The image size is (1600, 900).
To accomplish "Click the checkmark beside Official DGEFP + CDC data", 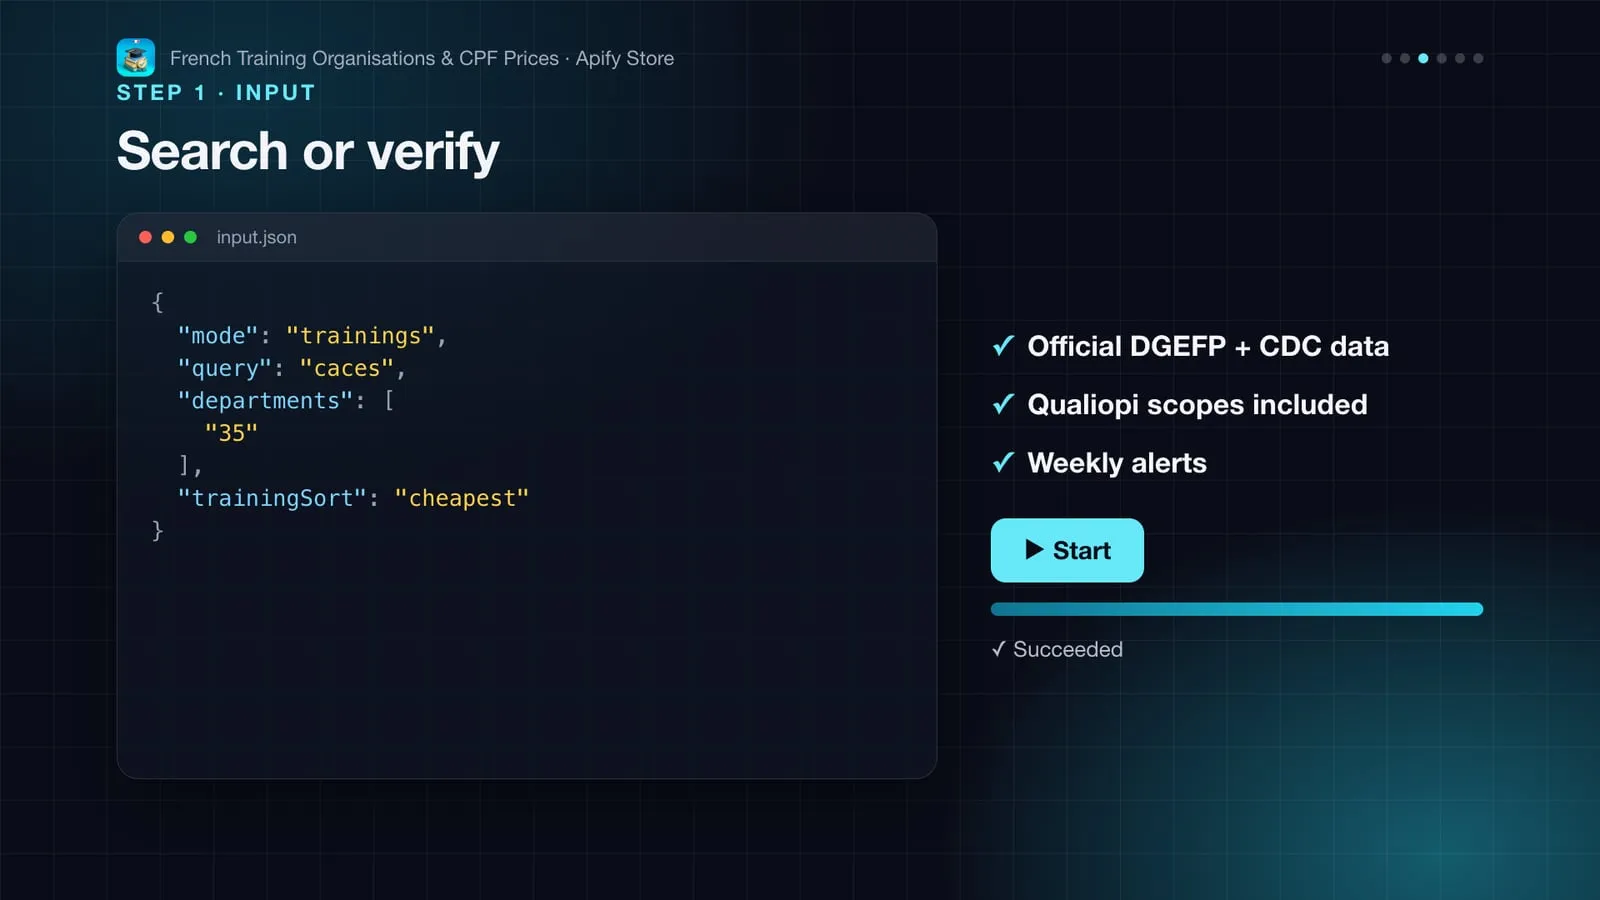I will click(x=1004, y=346).
